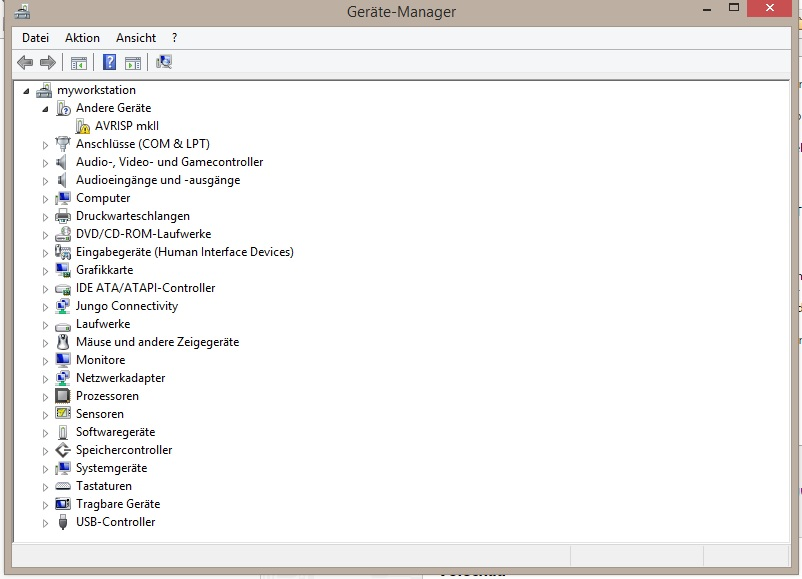Image resolution: width=802 pixels, height=579 pixels.
Task: Click the scan for hardware changes icon
Action: point(164,62)
